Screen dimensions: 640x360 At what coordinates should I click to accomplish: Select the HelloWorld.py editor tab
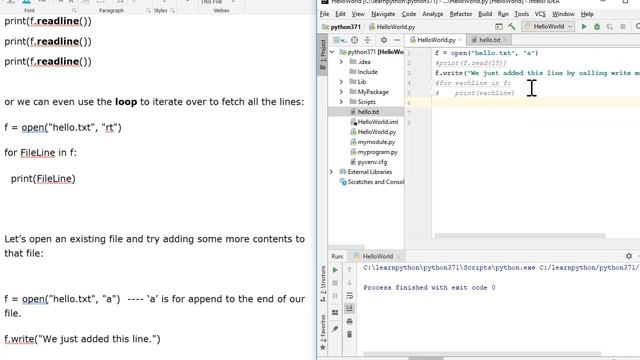436,40
